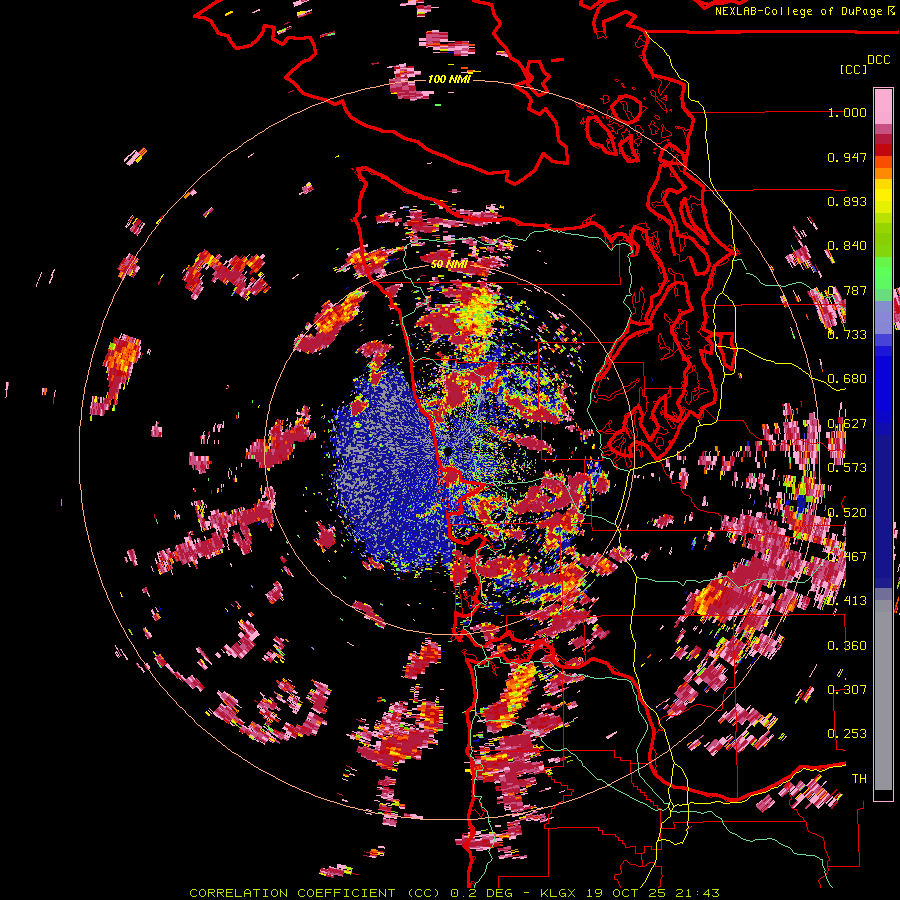Viewport: 900px width, 900px height.
Task: Pick the periwinkle light-blue swatch on color bar
Action: (x=883, y=317)
